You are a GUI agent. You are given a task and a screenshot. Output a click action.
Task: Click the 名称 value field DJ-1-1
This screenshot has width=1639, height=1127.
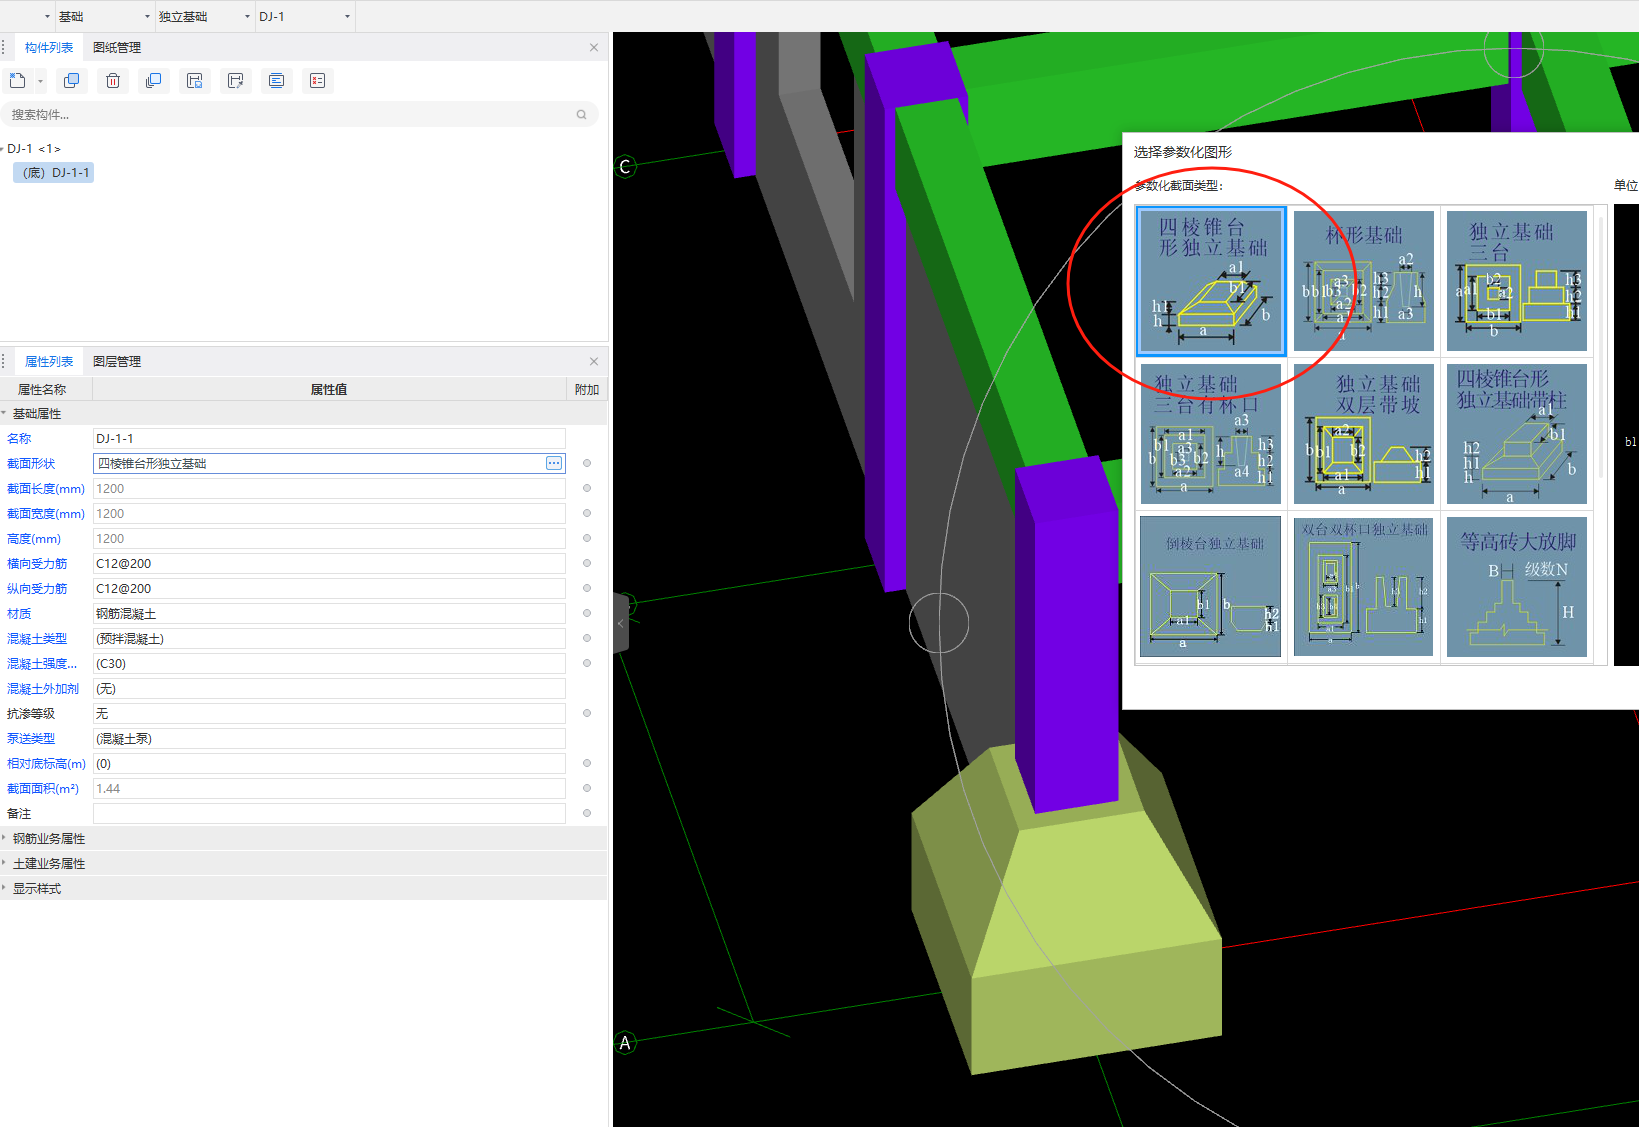[329, 438]
